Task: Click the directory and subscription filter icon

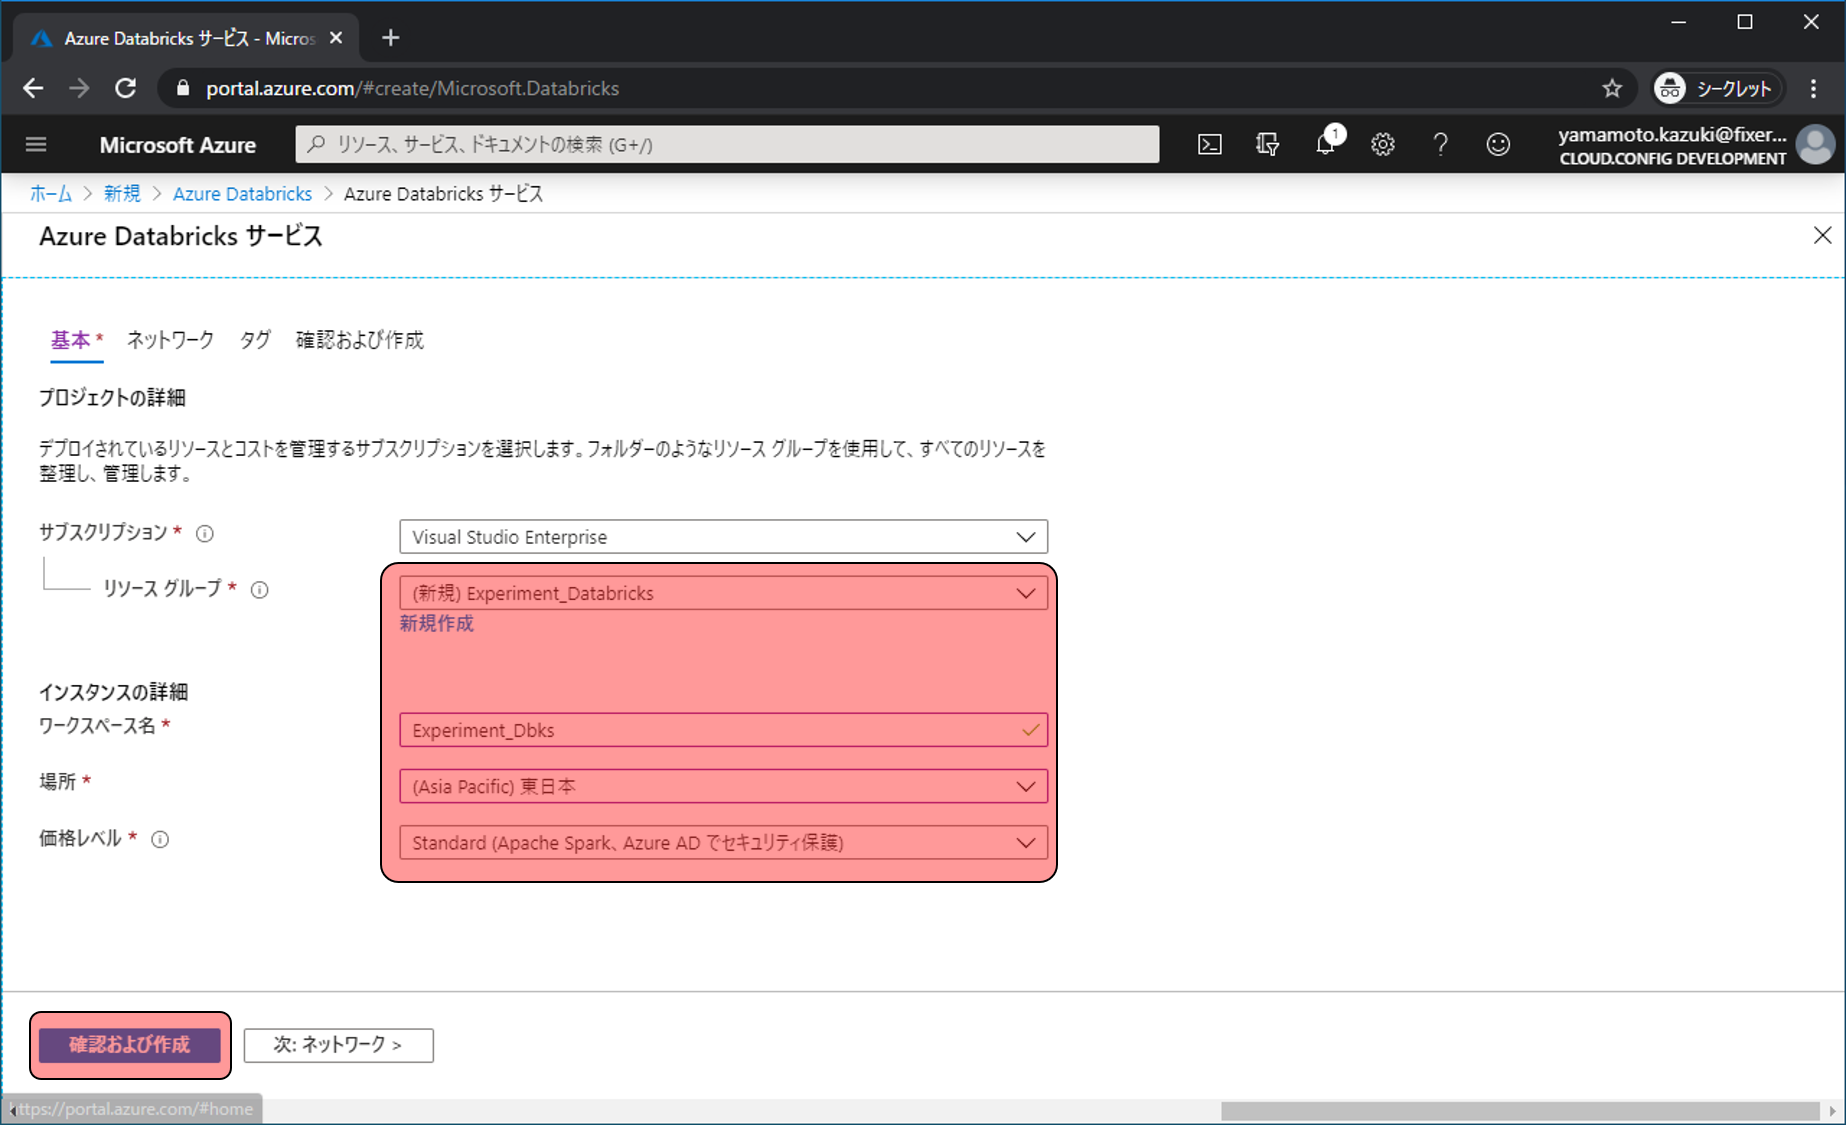Action: click(1267, 145)
